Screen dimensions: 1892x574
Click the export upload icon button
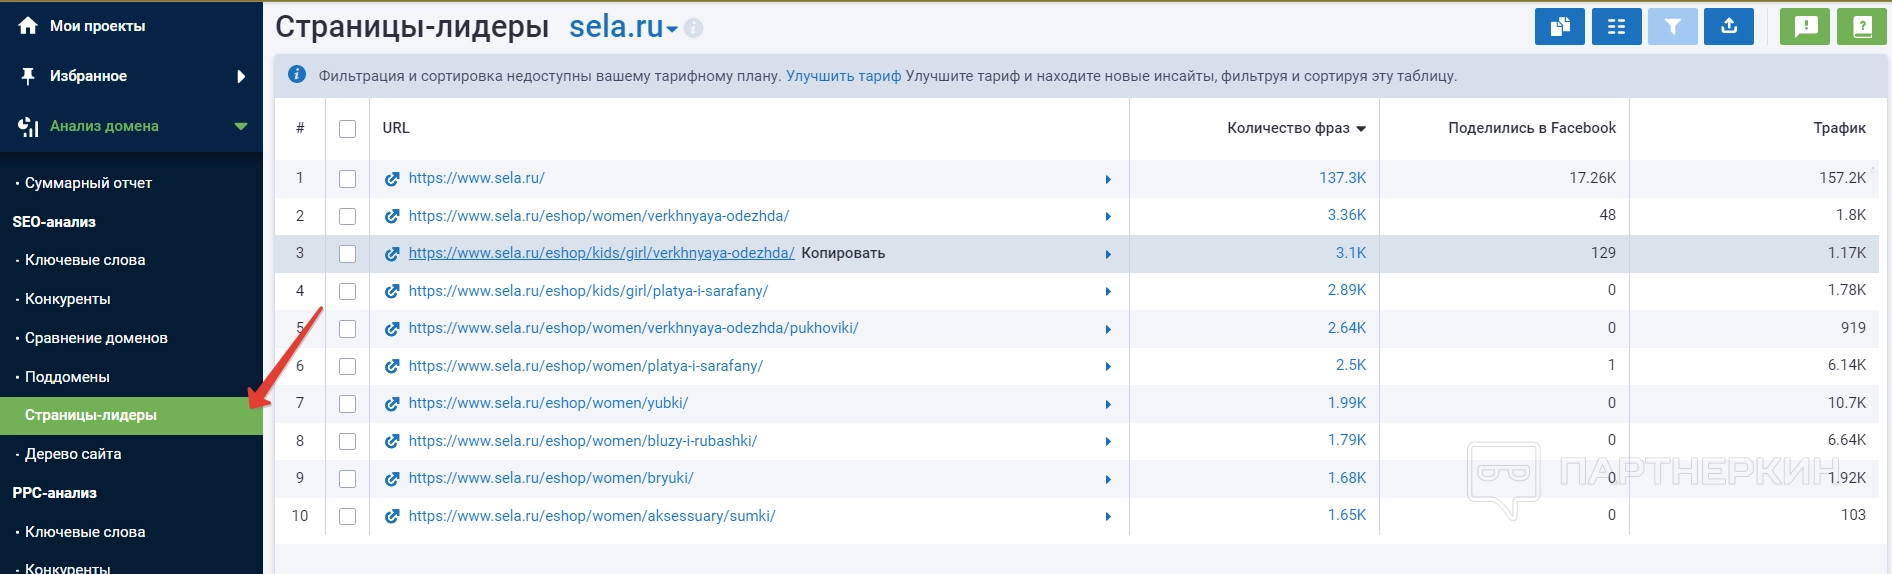pos(1729,27)
